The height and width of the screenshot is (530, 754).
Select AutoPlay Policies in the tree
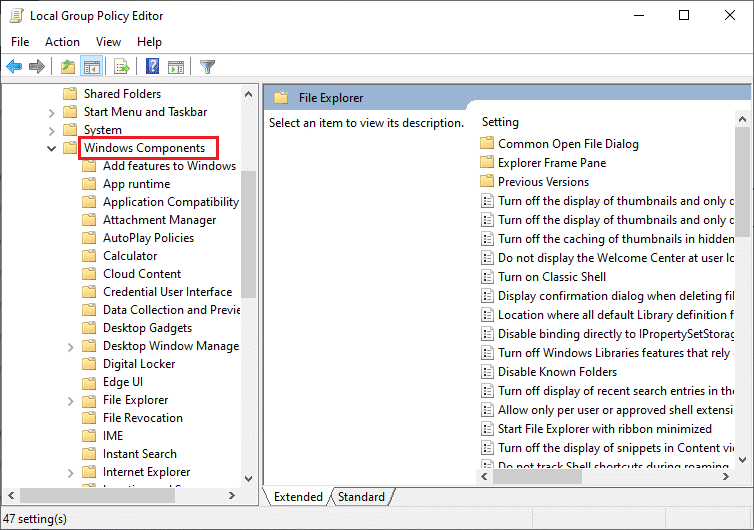point(149,238)
